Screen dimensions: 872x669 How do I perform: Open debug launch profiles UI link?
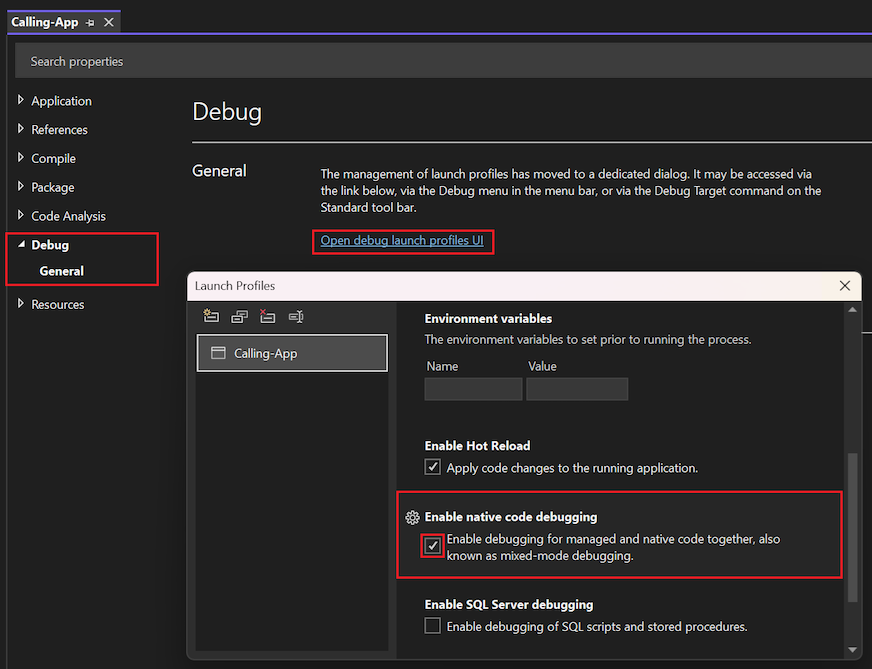point(402,241)
